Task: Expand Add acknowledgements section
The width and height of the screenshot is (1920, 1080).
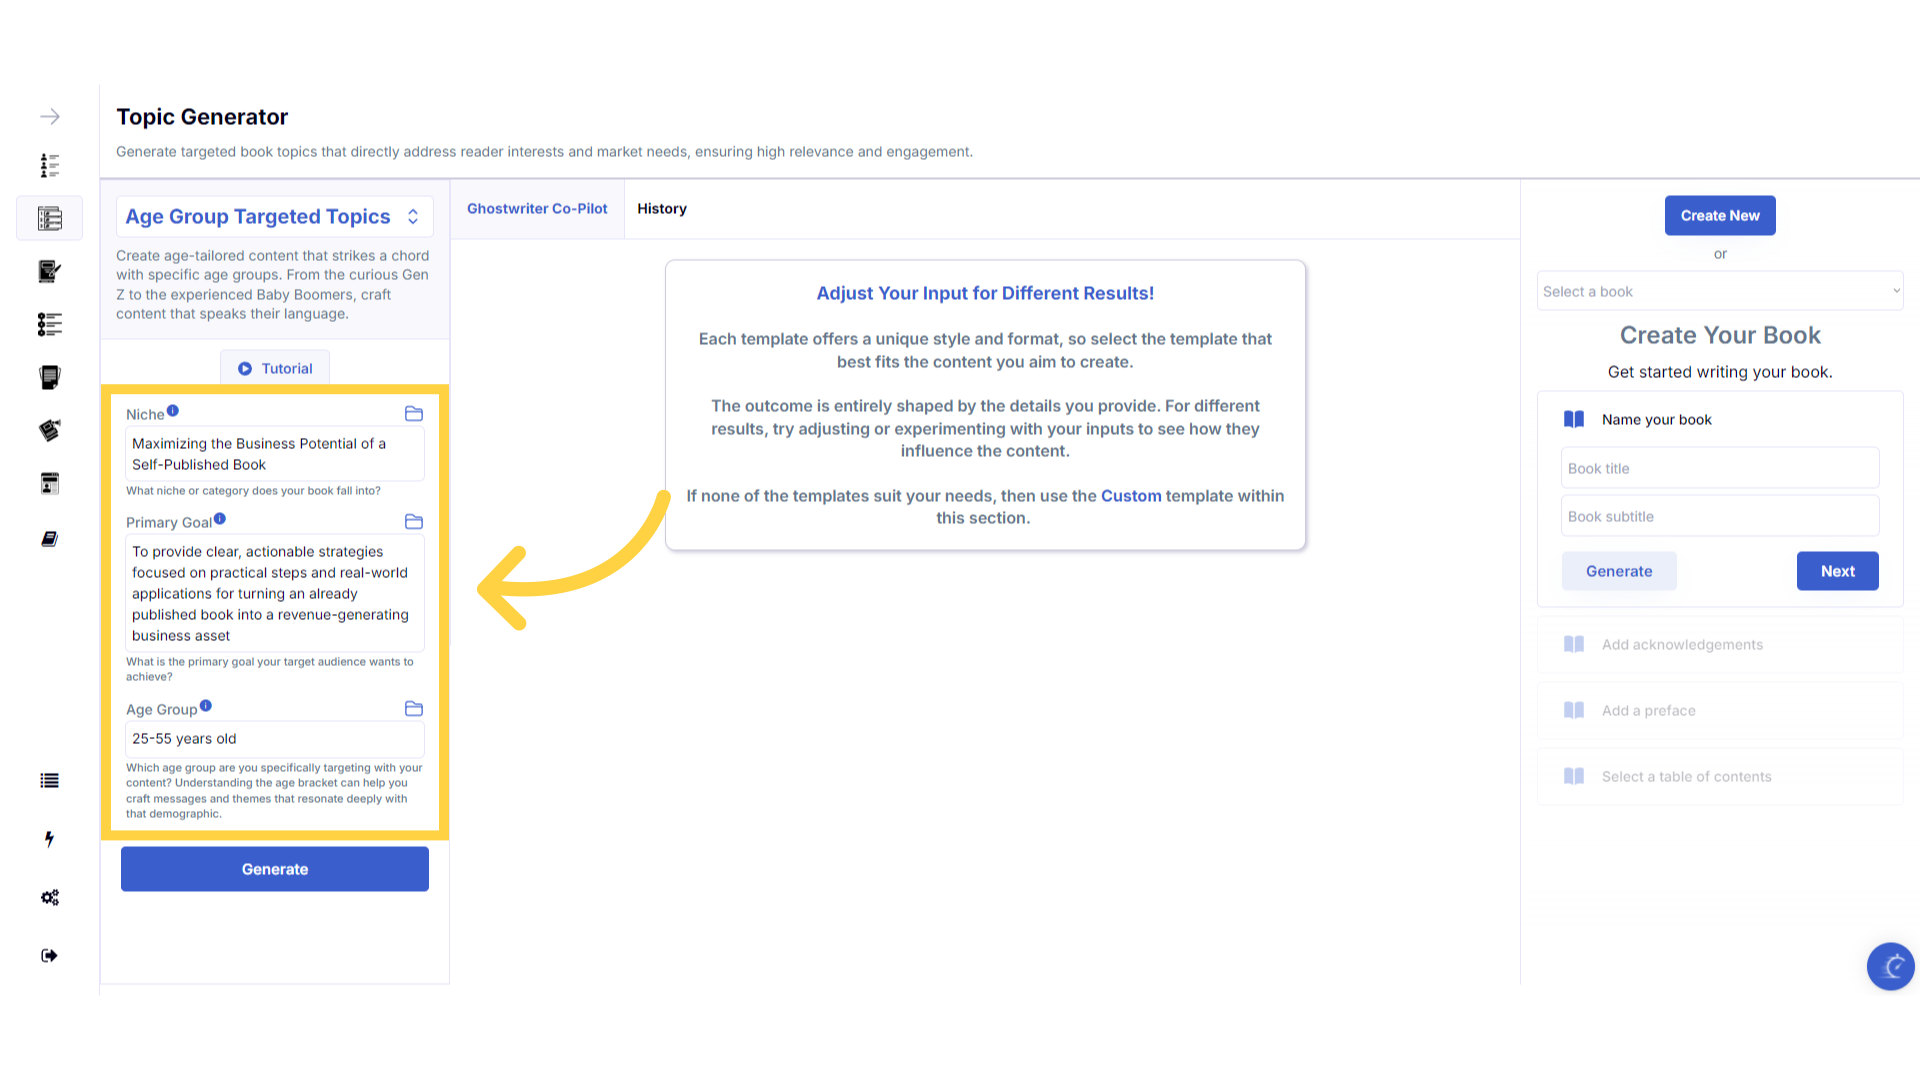Action: point(1682,645)
